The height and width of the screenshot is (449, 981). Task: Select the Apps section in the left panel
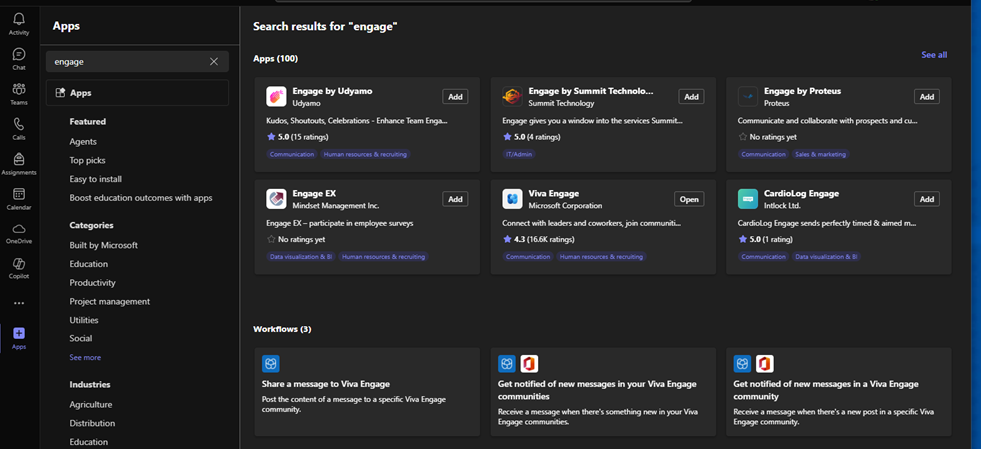(137, 93)
